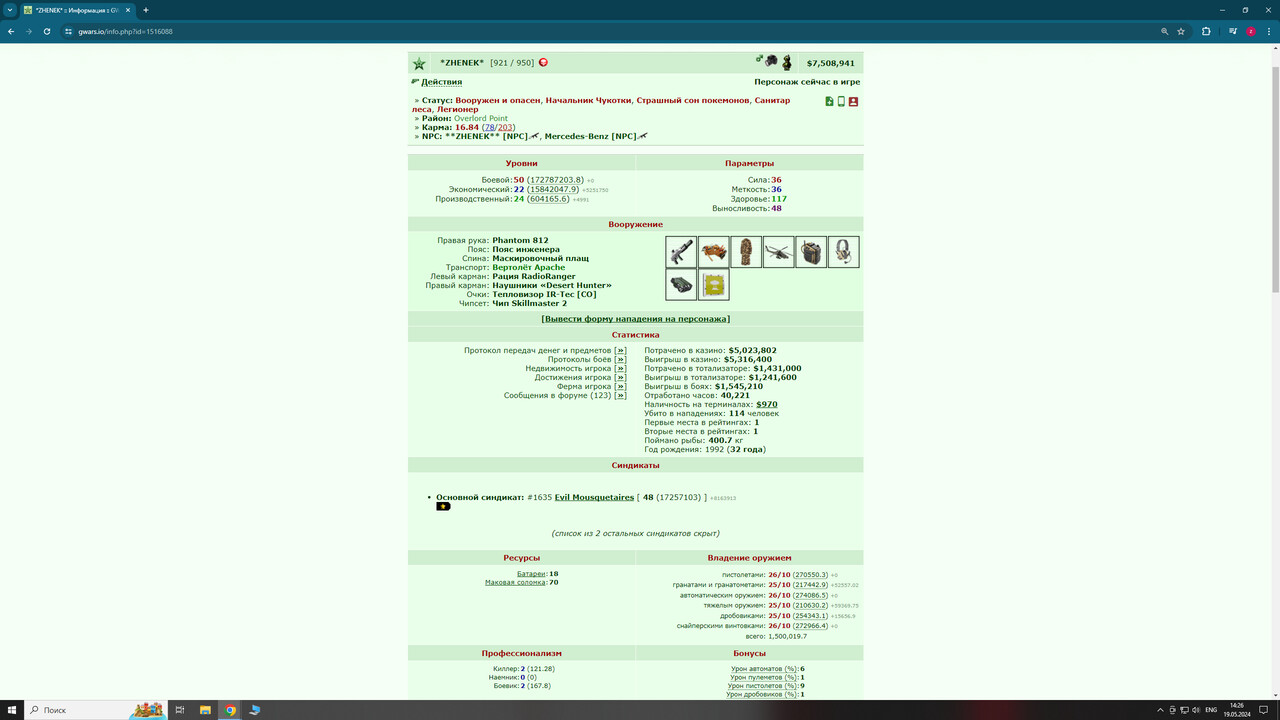
Task: Click the Desert Hunter headphones thumbnail
Action: click(x=843, y=252)
